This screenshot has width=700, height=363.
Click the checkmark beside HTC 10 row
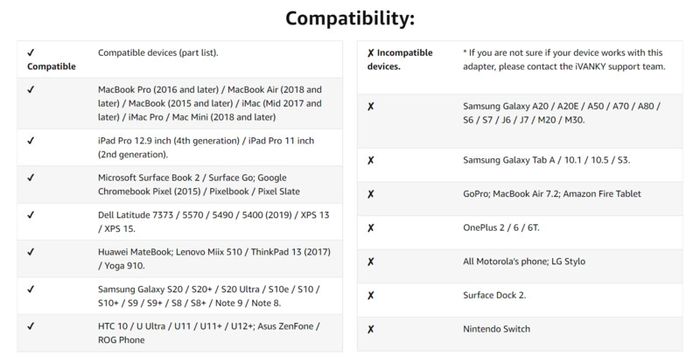[x=30, y=326]
